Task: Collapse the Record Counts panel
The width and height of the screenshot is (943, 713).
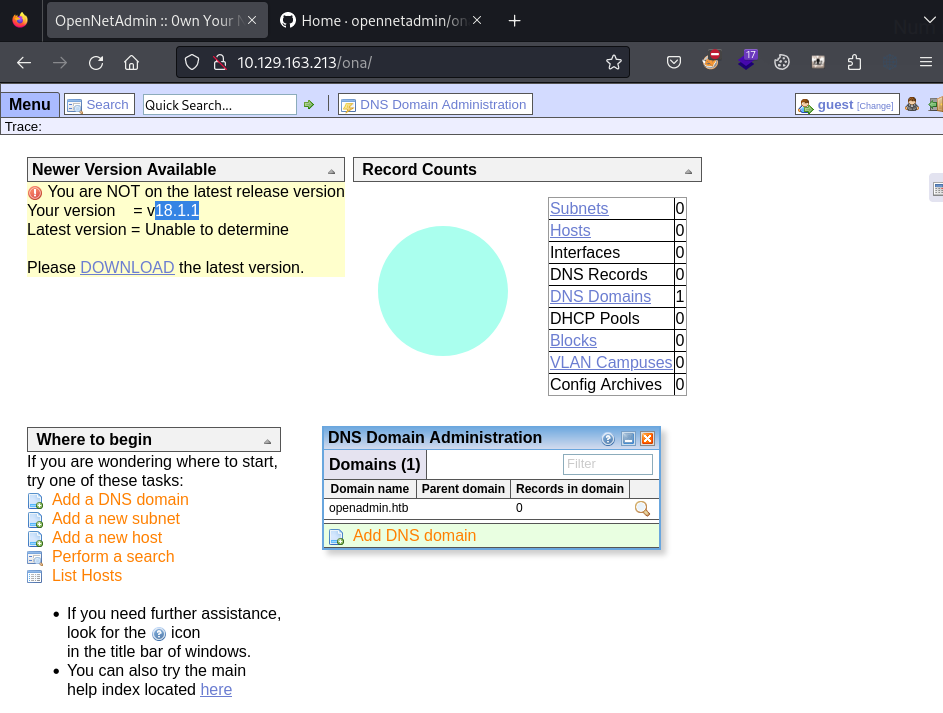Action: 687,170
